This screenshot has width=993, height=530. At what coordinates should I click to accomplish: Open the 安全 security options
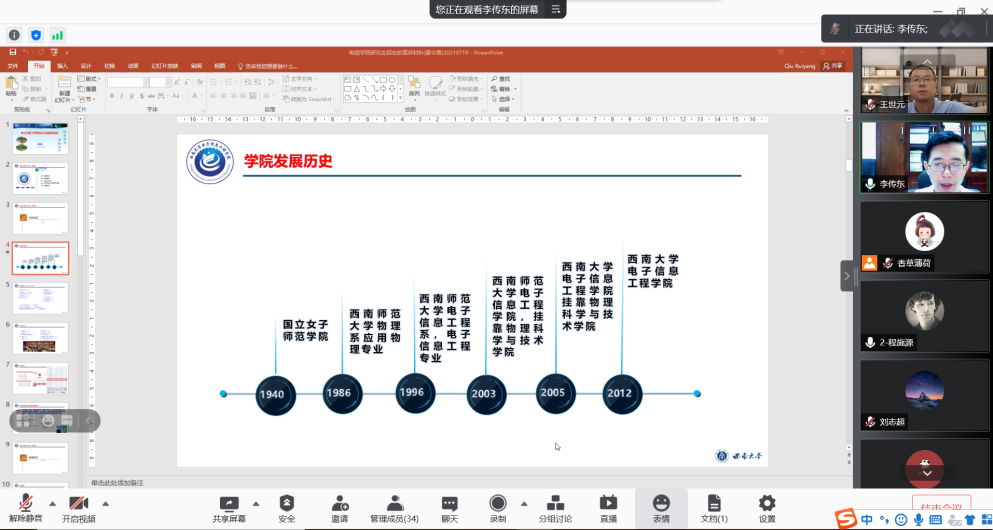pyautogui.click(x=287, y=508)
